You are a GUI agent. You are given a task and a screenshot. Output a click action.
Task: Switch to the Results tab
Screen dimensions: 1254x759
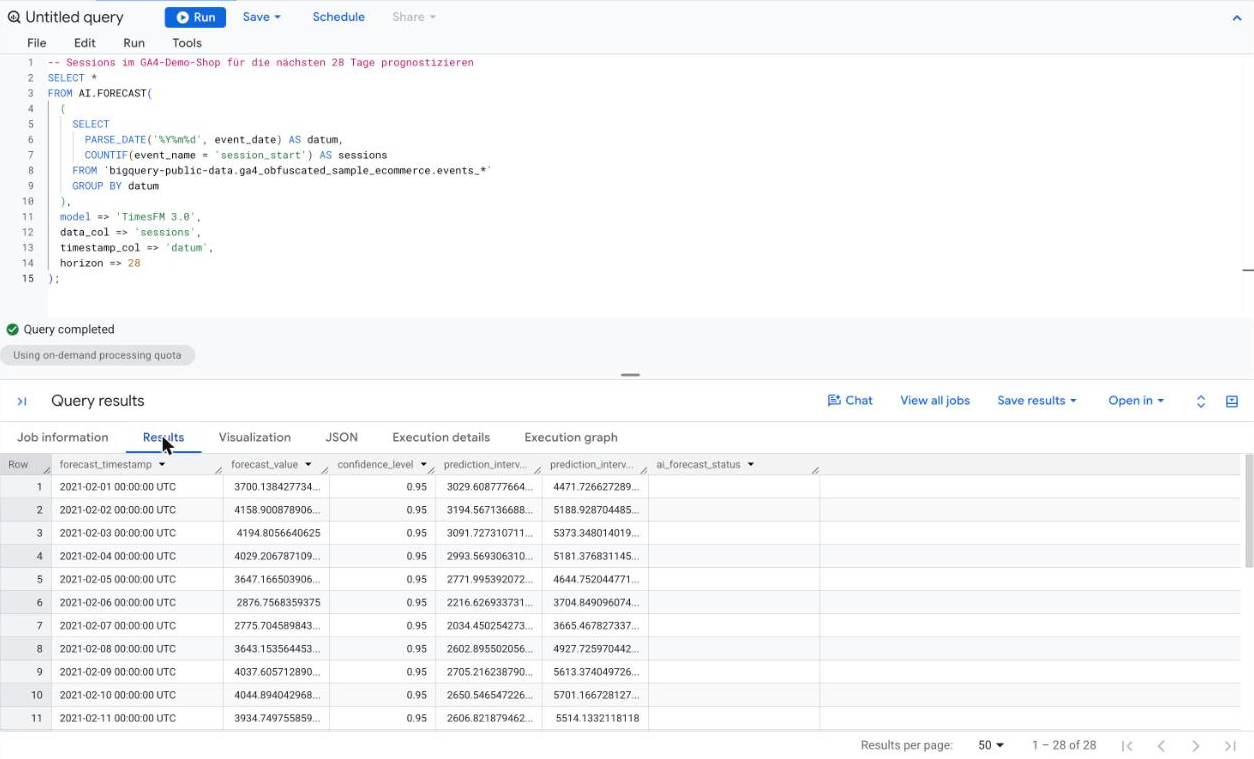(x=163, y=437)
